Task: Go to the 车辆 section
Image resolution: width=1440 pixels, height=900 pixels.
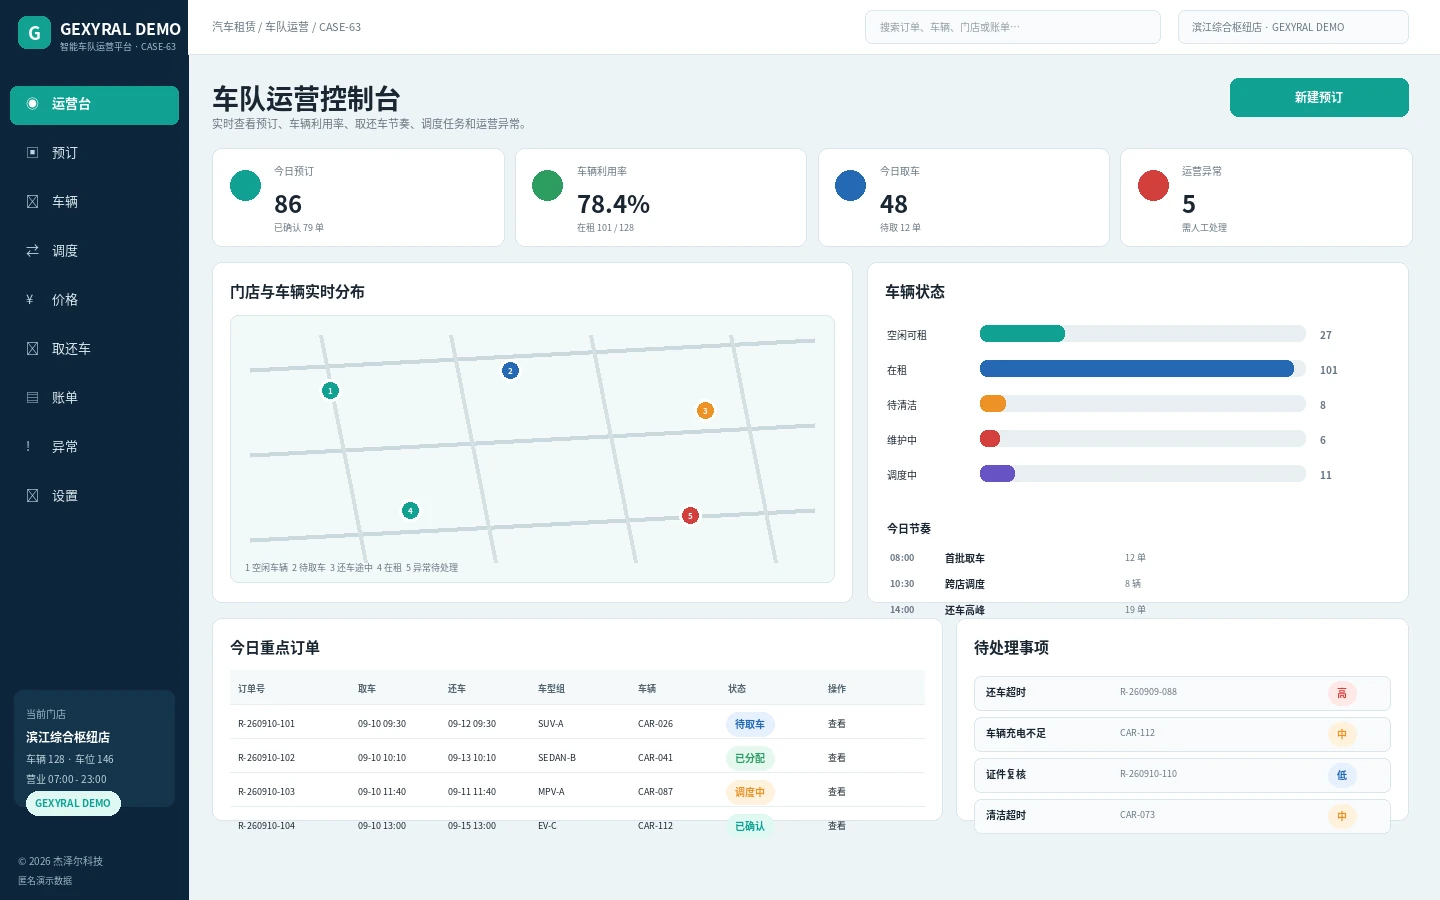Action: point(94,202)
